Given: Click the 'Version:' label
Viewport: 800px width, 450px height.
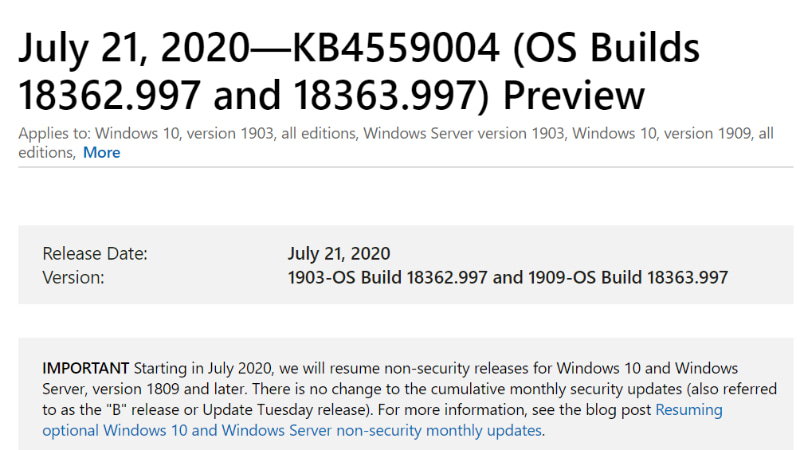Looking at the screenshot, I should pos(73,277).
